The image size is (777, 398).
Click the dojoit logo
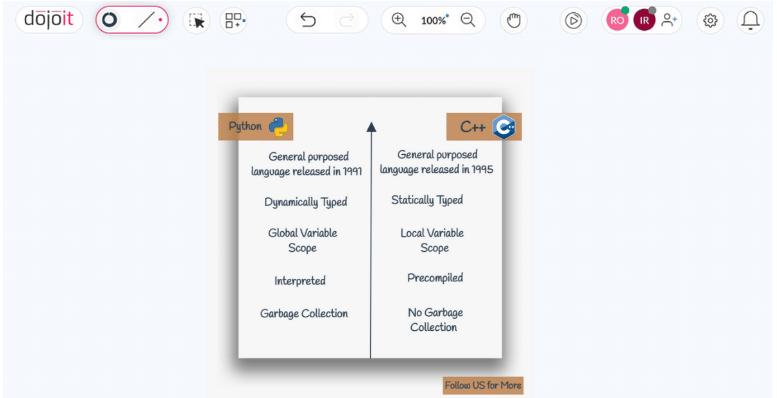49,20
